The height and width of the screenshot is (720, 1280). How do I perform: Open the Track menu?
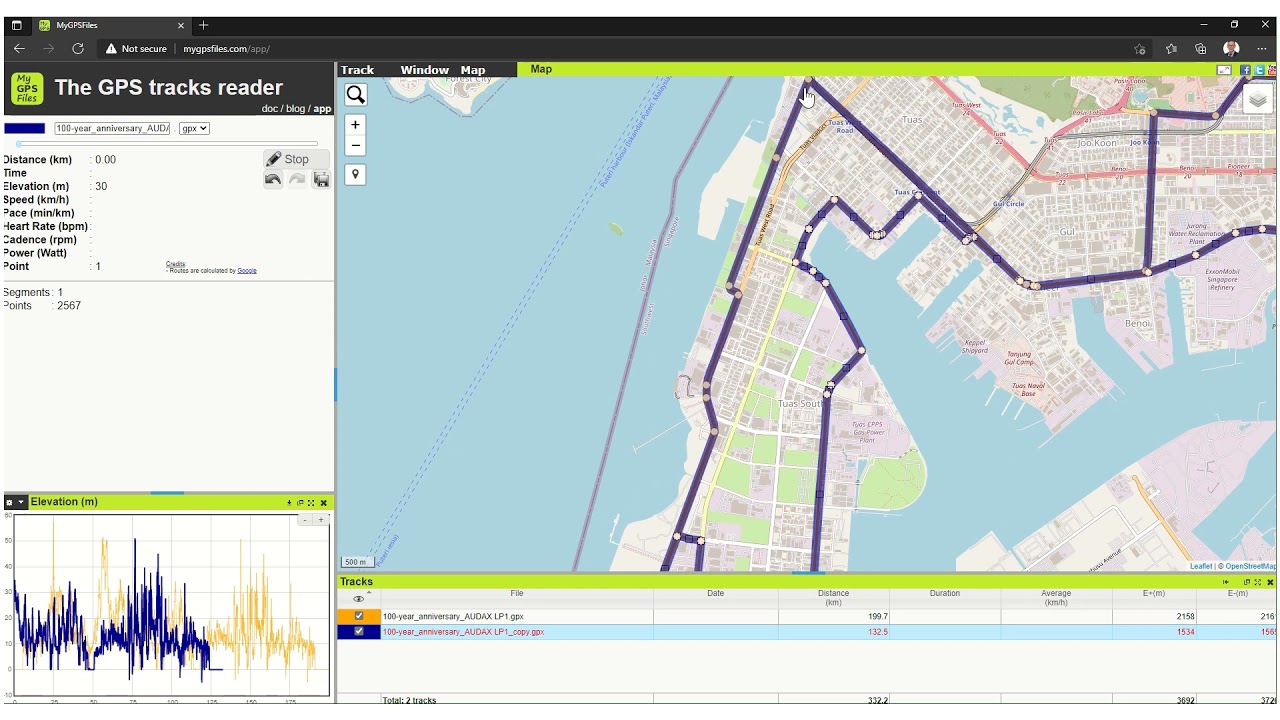(357, 70)
